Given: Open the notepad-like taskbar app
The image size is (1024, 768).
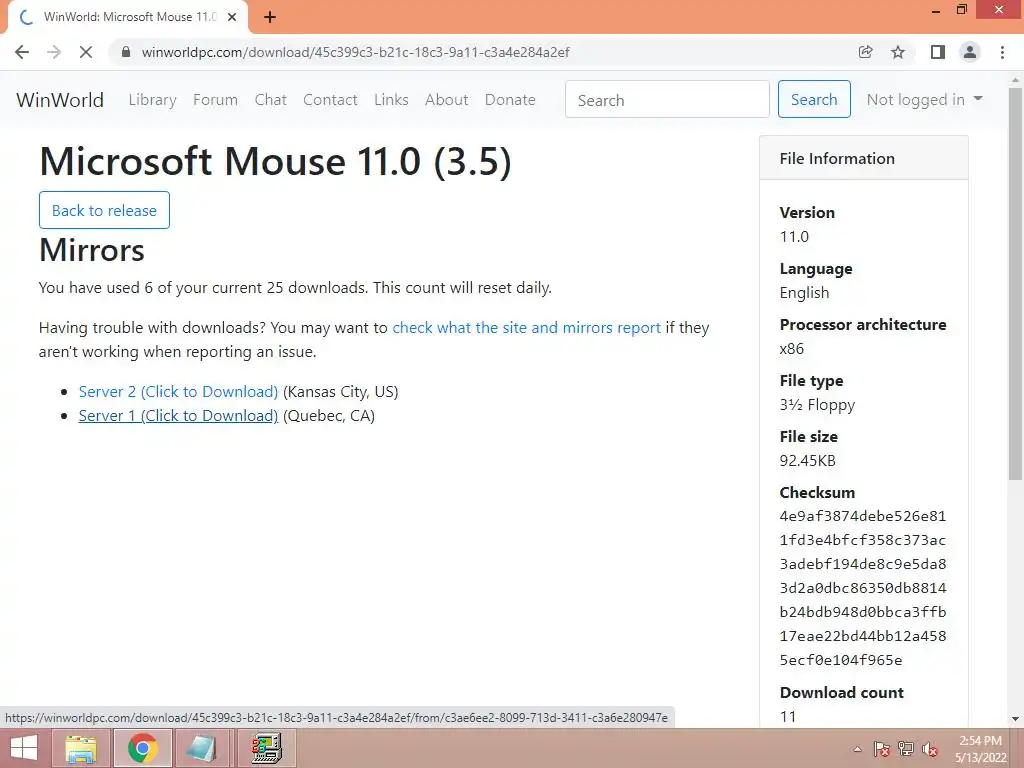Looking at the screenshot, I should click(200, 748).
